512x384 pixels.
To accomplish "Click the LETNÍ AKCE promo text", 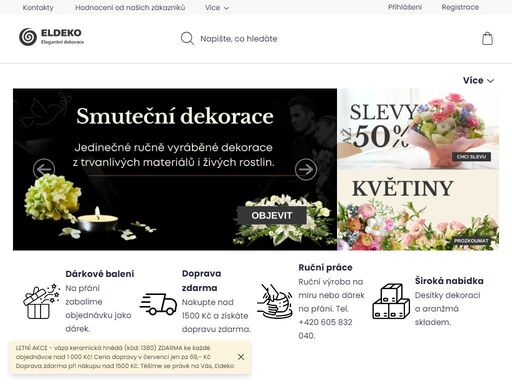I will [125, 357].
